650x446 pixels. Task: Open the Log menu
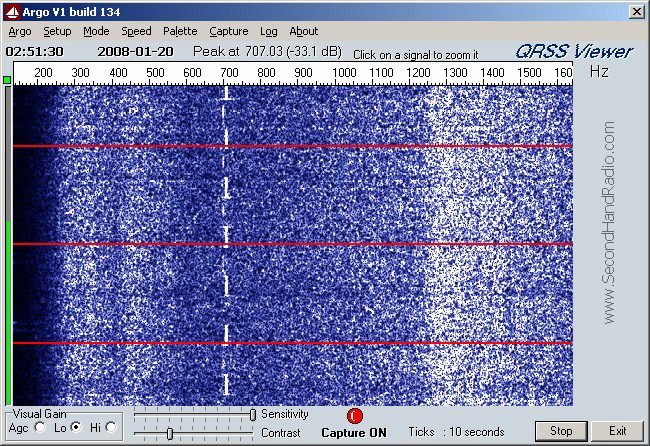point(269,32)
